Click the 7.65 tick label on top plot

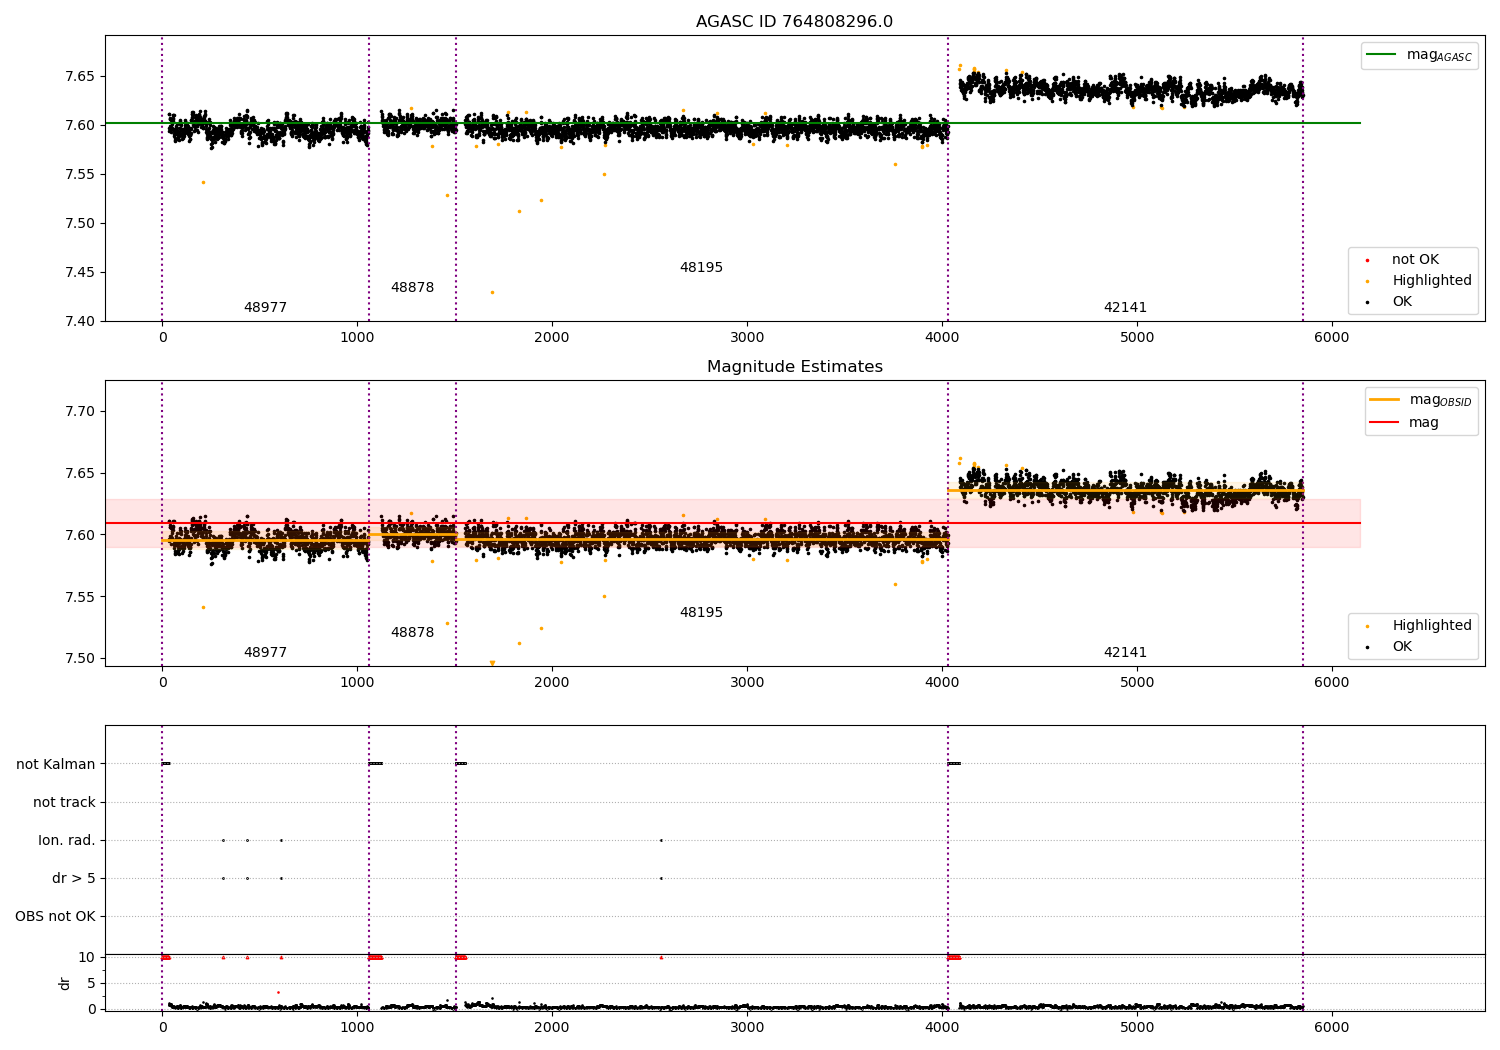(x=80, y=77)
